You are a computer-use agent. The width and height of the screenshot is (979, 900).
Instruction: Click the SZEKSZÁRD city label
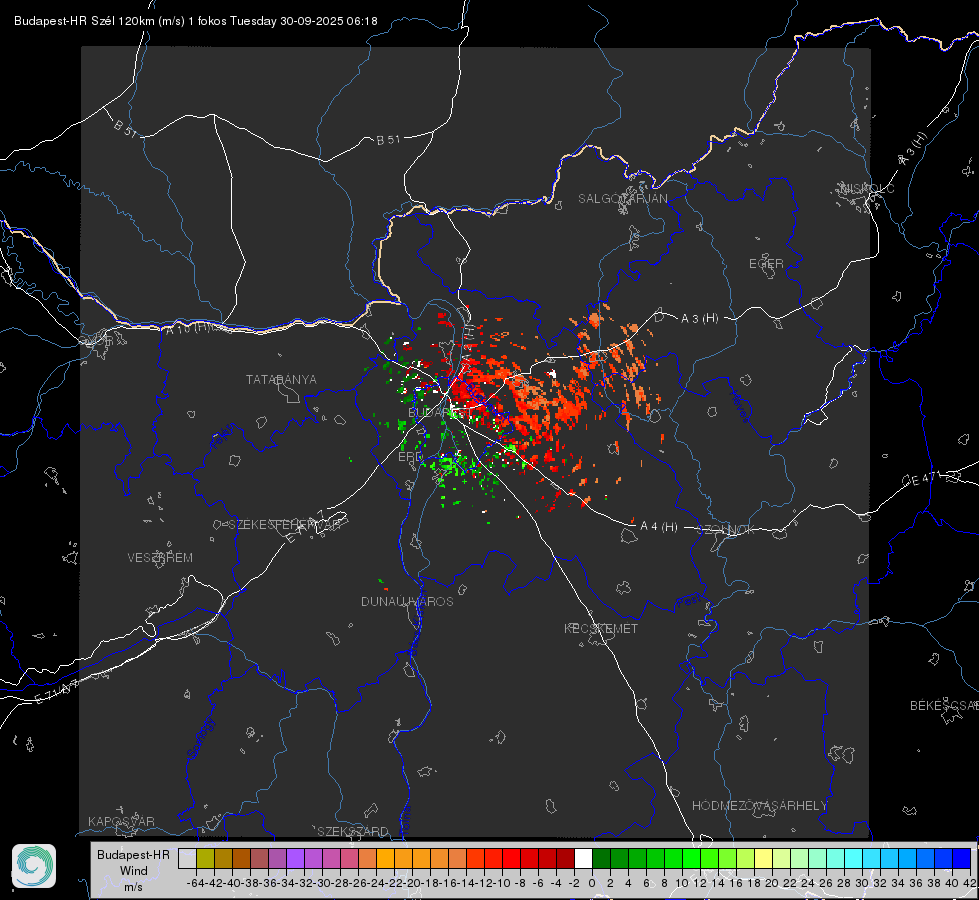(353, 831)
